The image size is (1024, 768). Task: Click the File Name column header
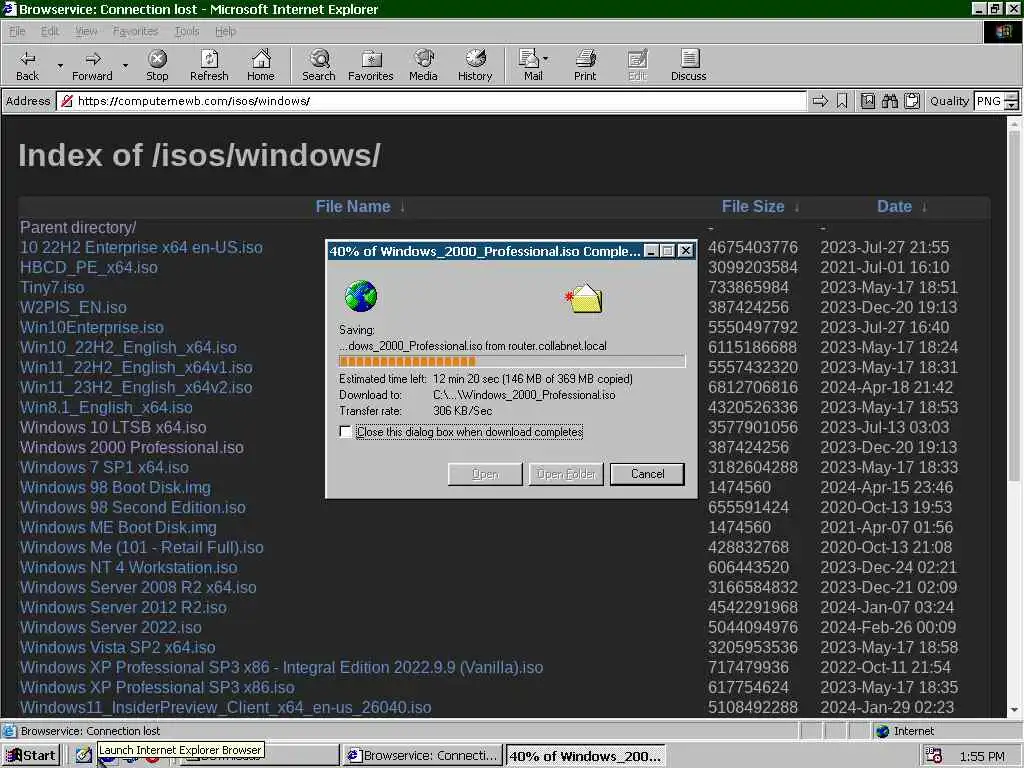tap(353, 206)
